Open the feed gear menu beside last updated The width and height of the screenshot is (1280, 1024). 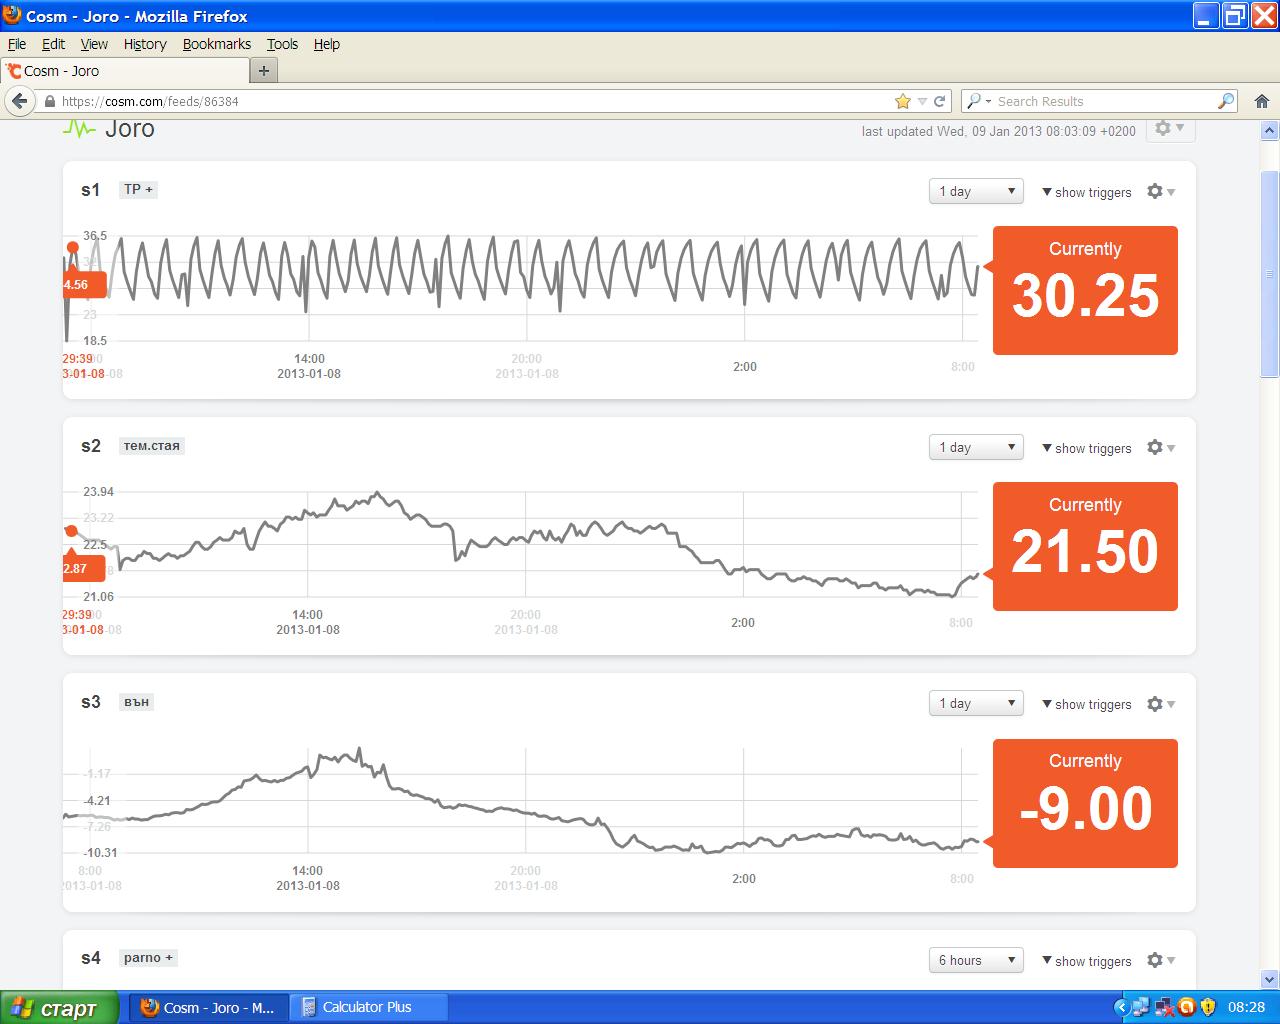[x=1167, y=129]
